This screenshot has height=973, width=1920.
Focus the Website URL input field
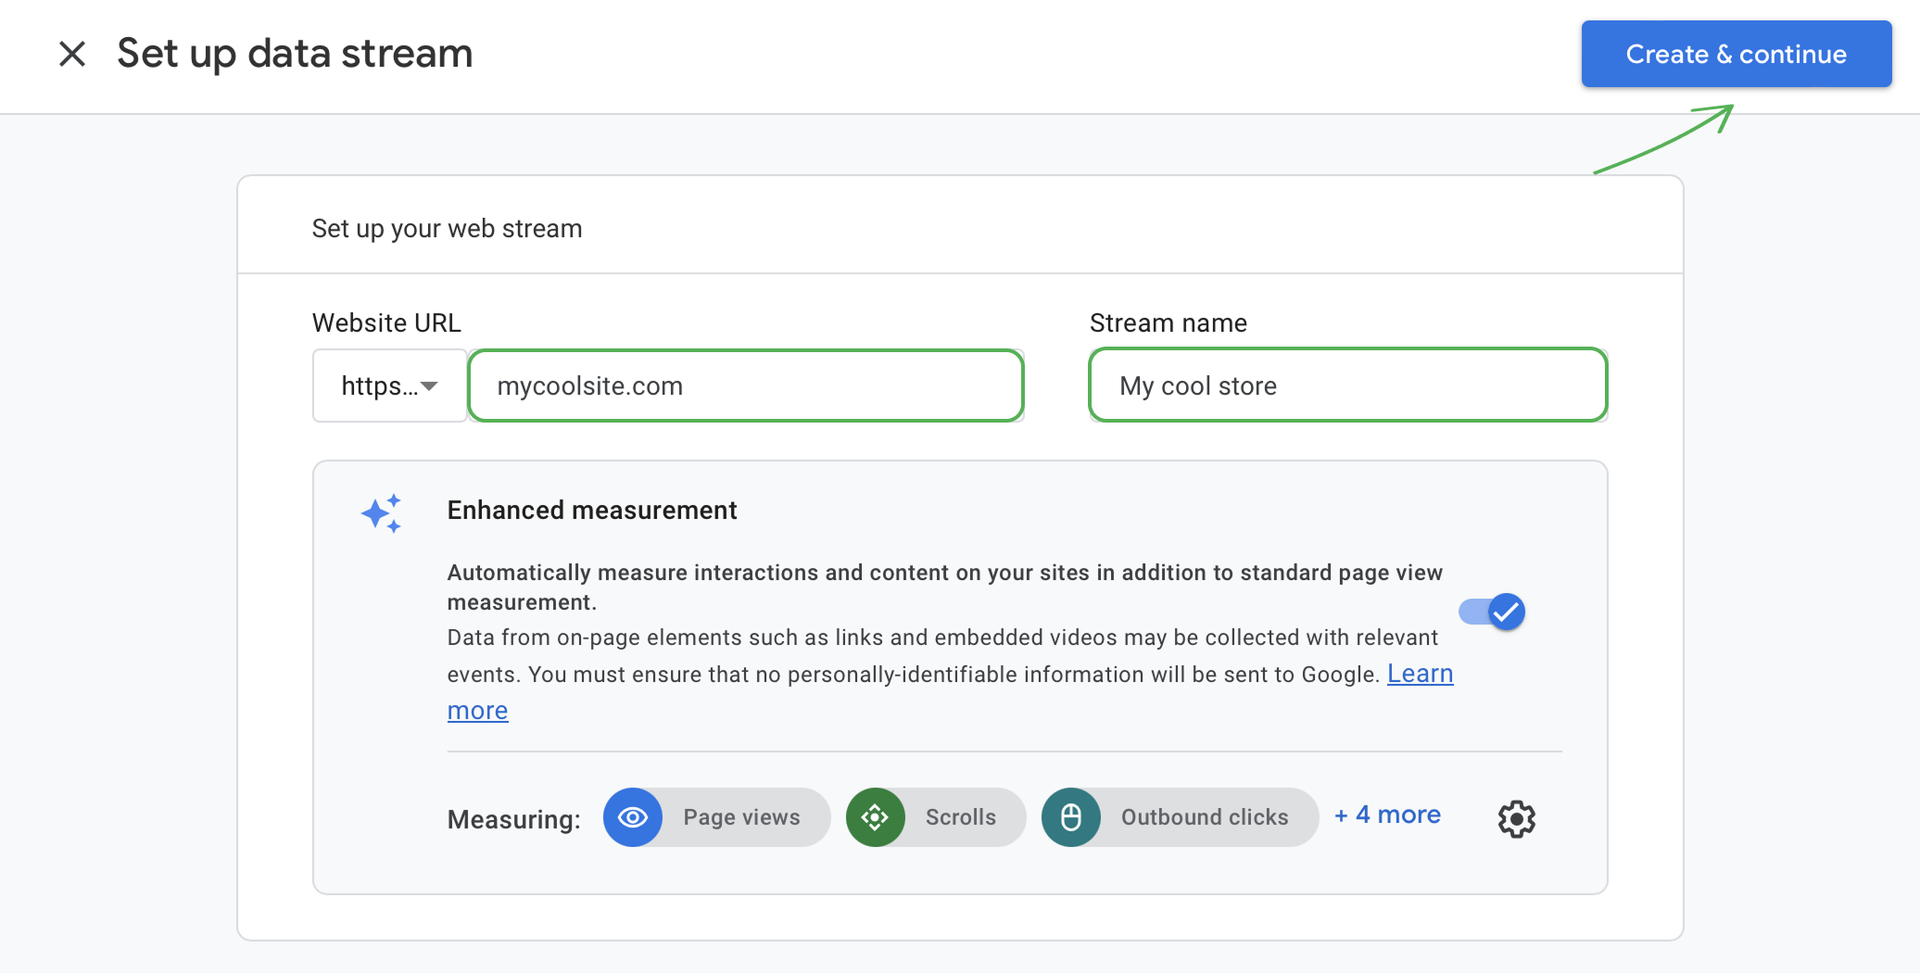(x=745, y=386)
